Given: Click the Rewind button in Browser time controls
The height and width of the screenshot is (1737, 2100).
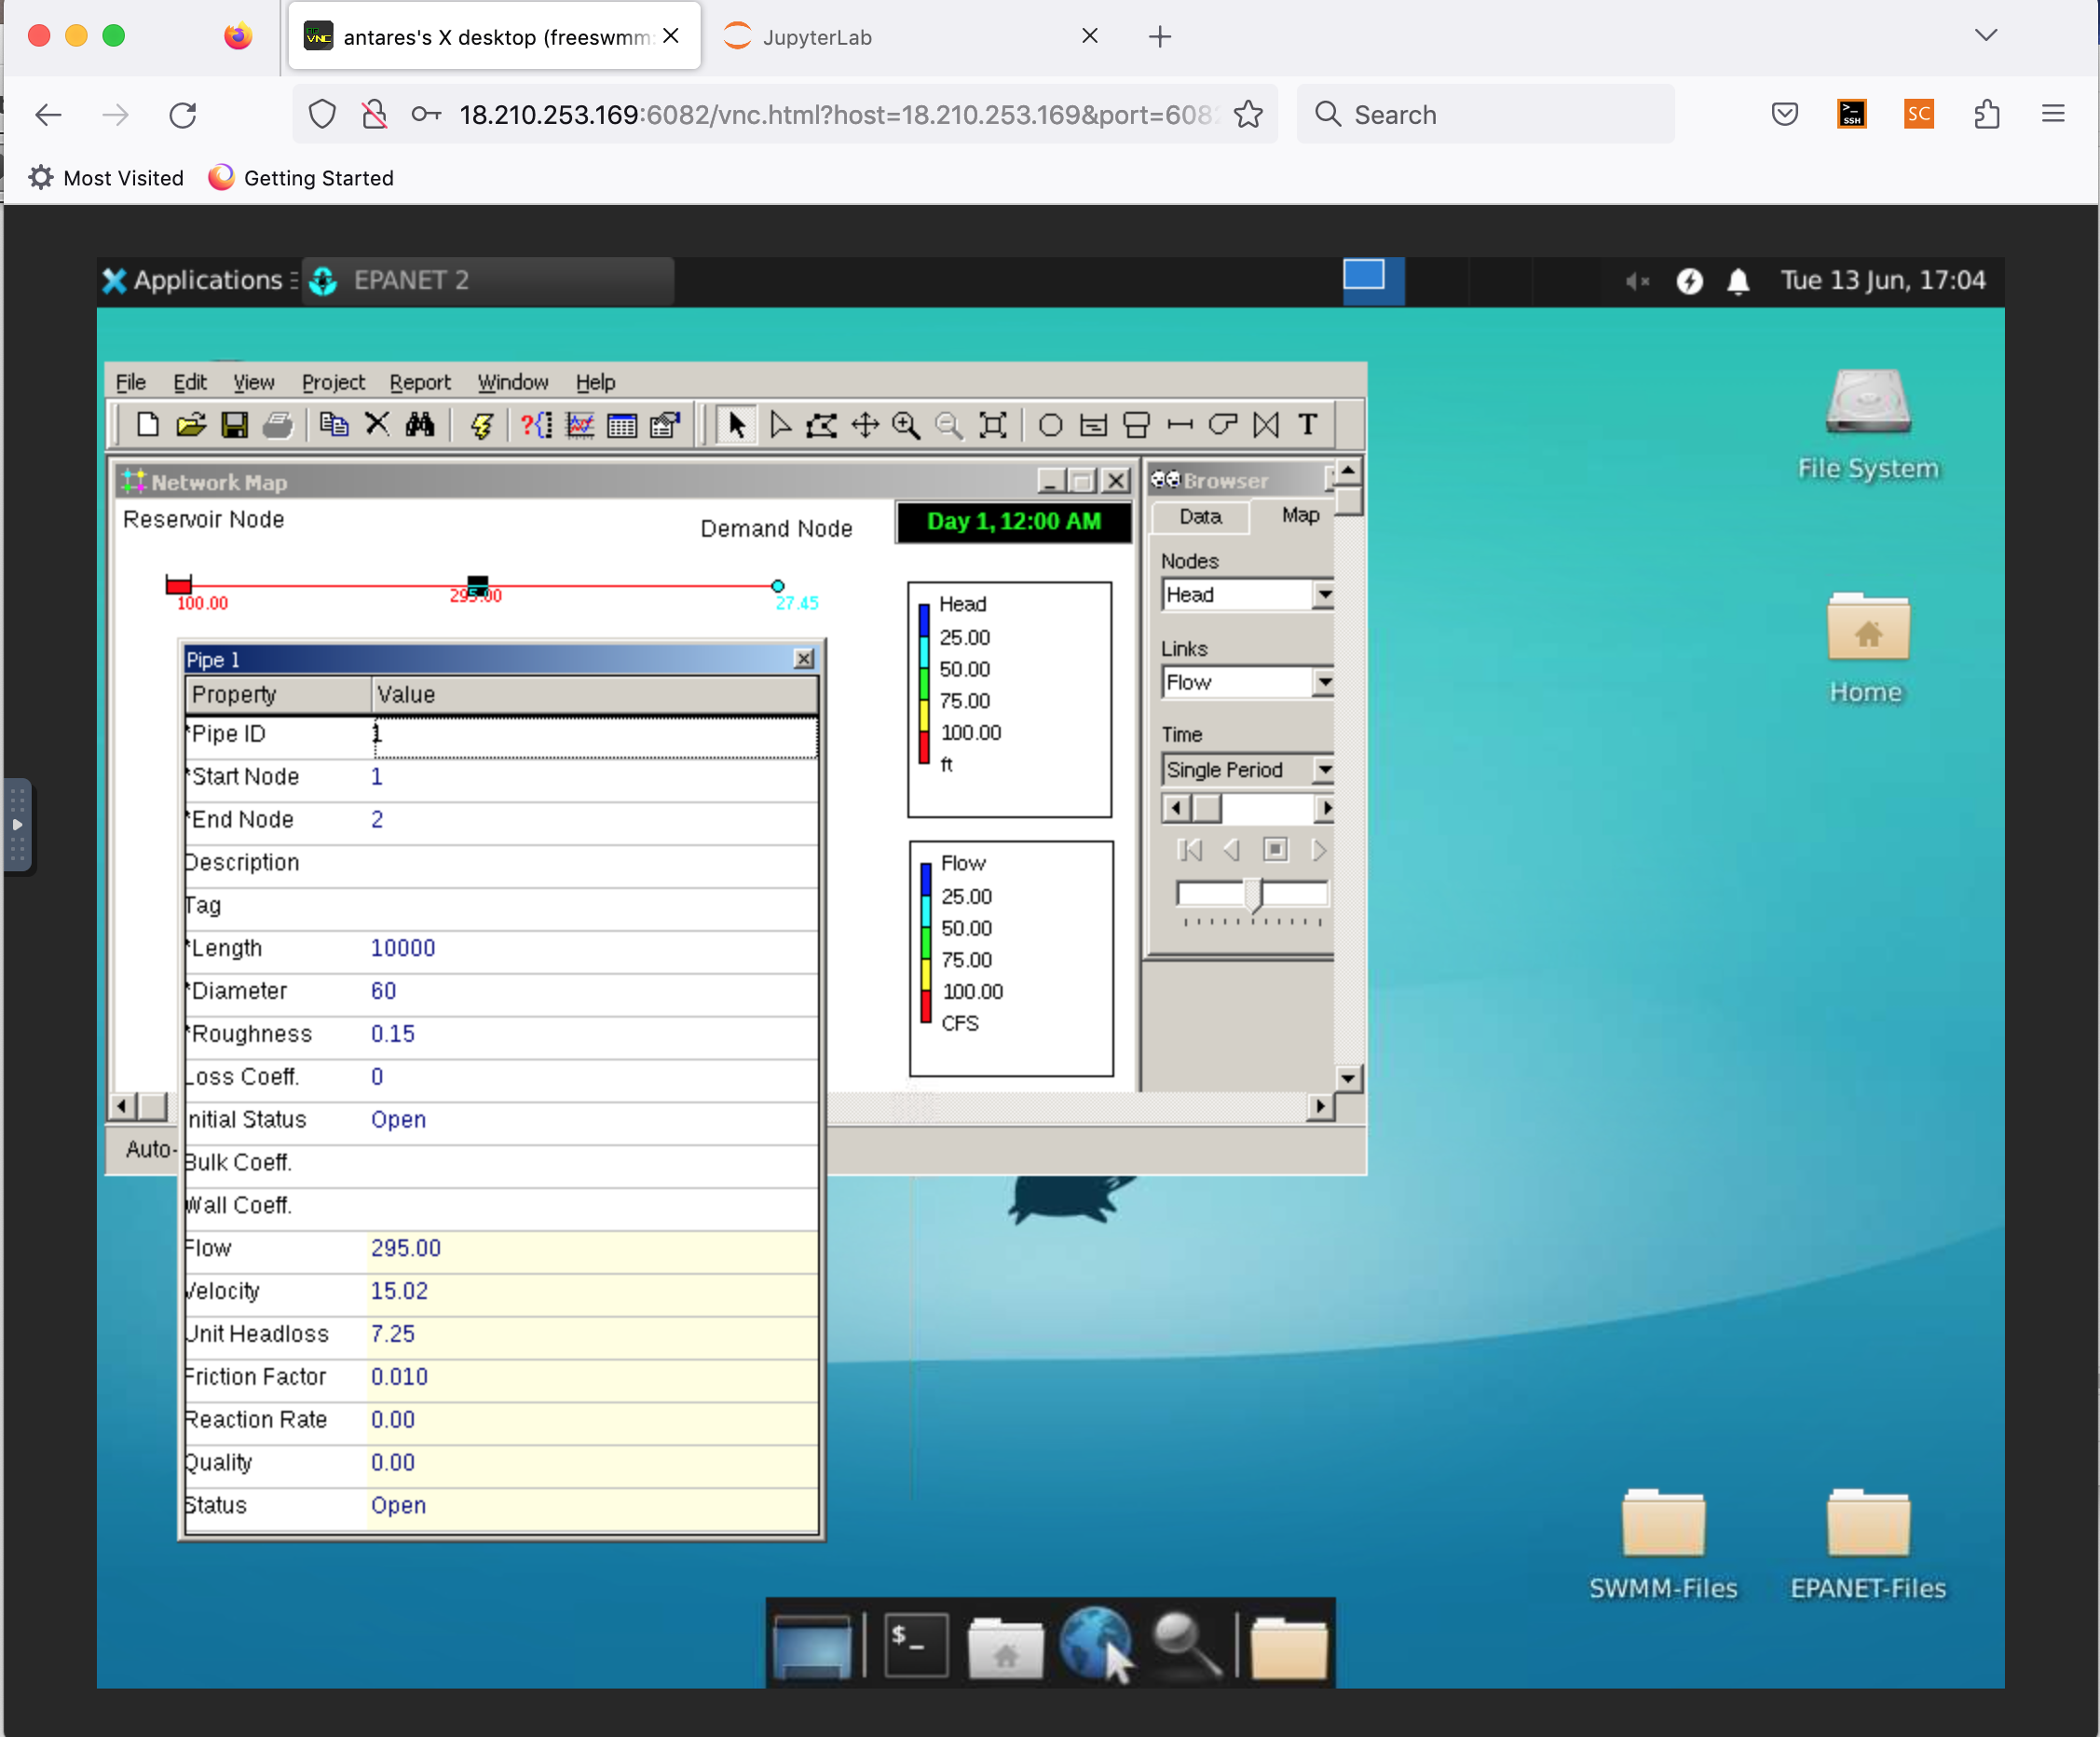Looking at the screenshot, I should click(x=1190, y=850).
